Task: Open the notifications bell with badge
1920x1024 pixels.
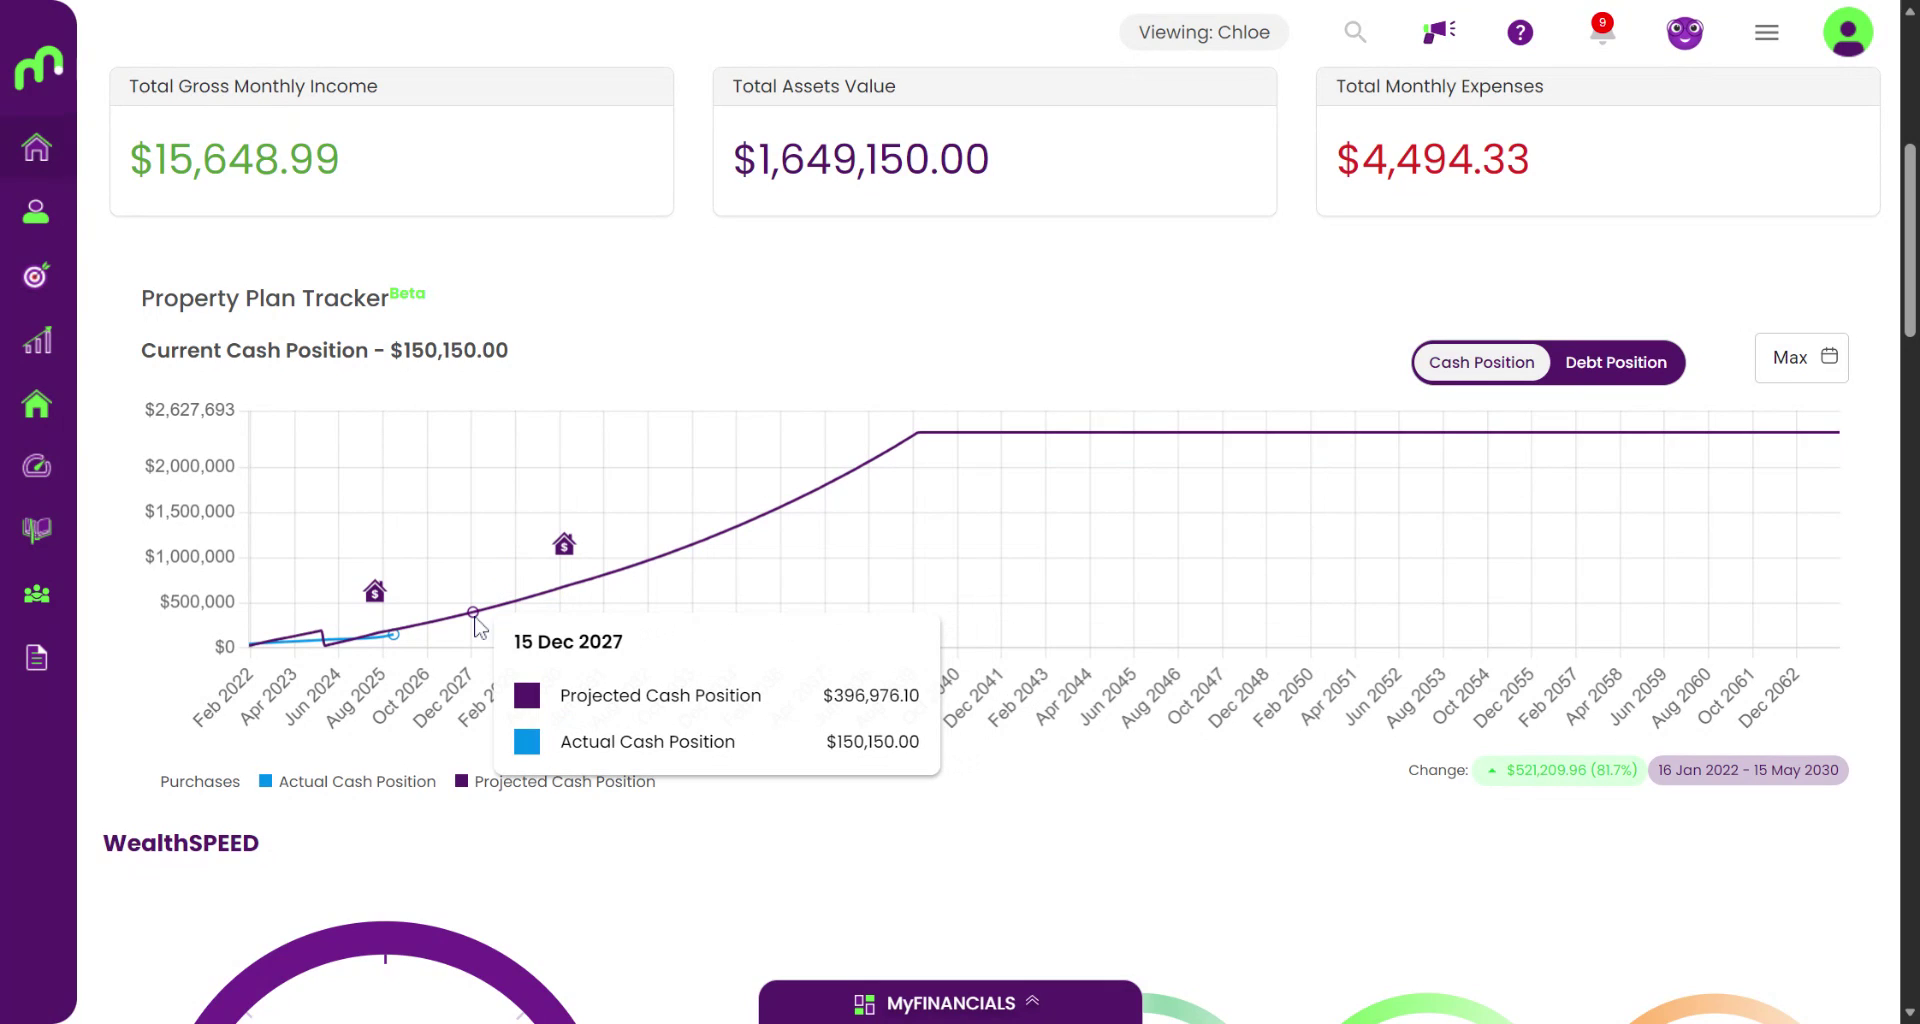Action: 1602,31
